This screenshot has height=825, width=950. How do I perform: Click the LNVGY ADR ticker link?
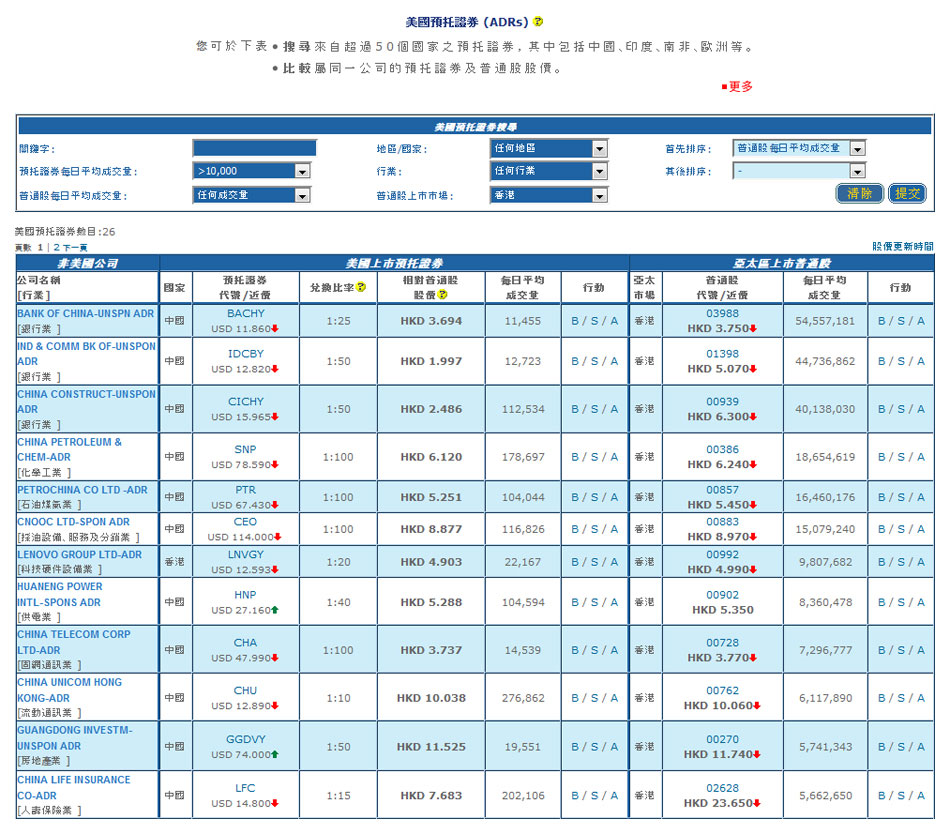(245, 554)
